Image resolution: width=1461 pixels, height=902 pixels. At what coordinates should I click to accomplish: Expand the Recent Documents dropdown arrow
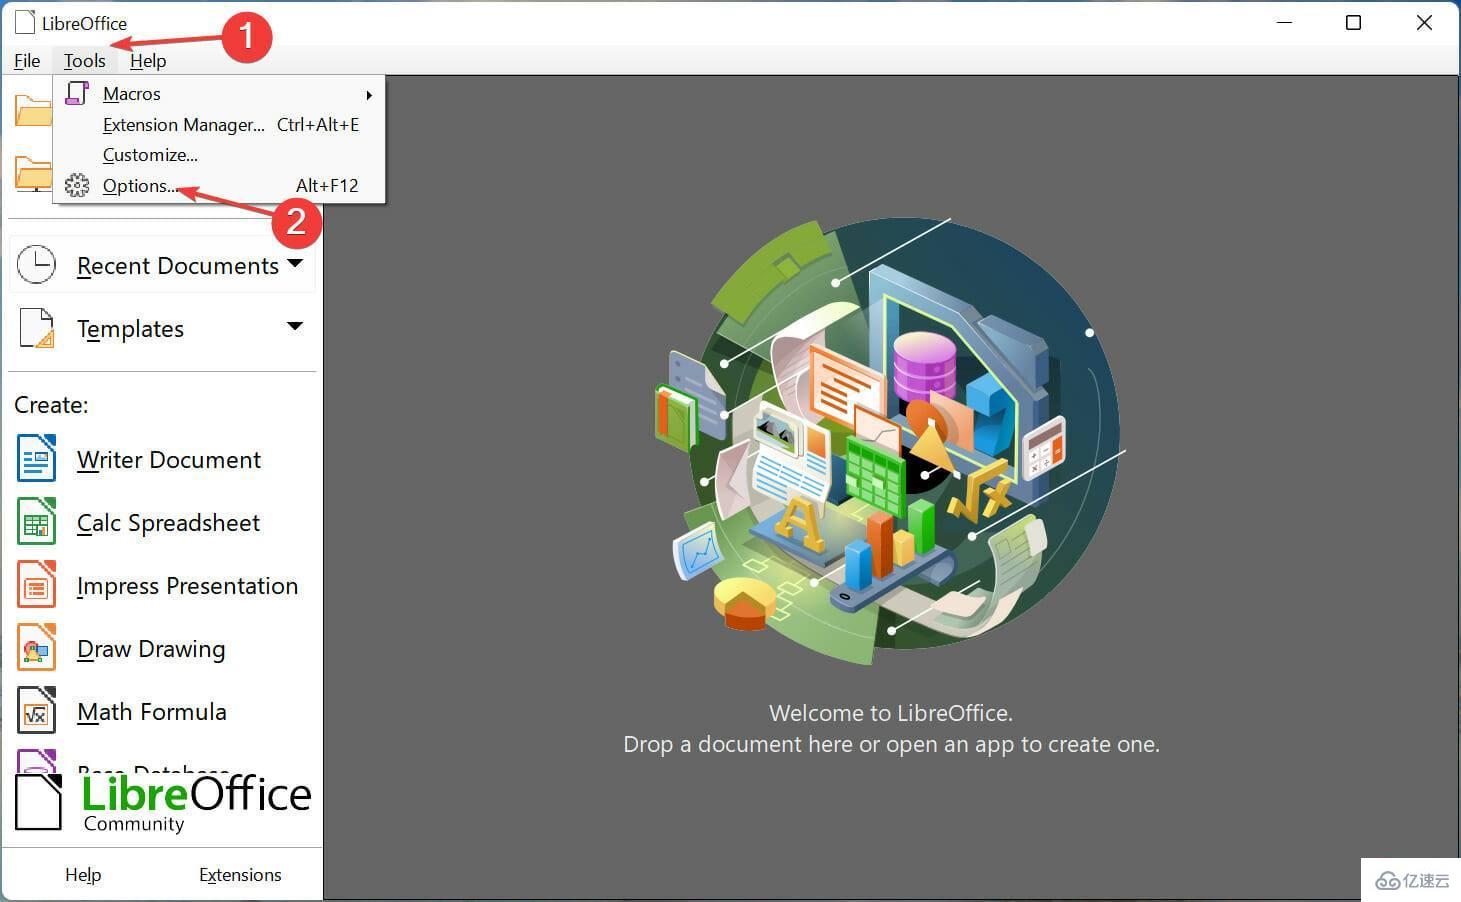click(x=295, y=264)
